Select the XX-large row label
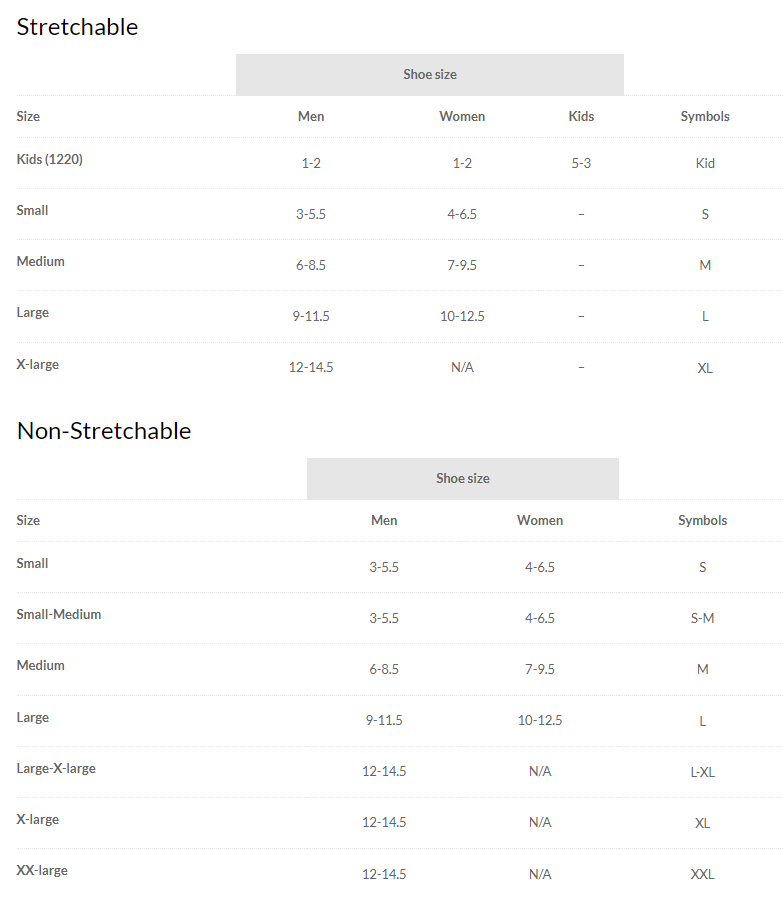The image size is (784, 908). 42,871
